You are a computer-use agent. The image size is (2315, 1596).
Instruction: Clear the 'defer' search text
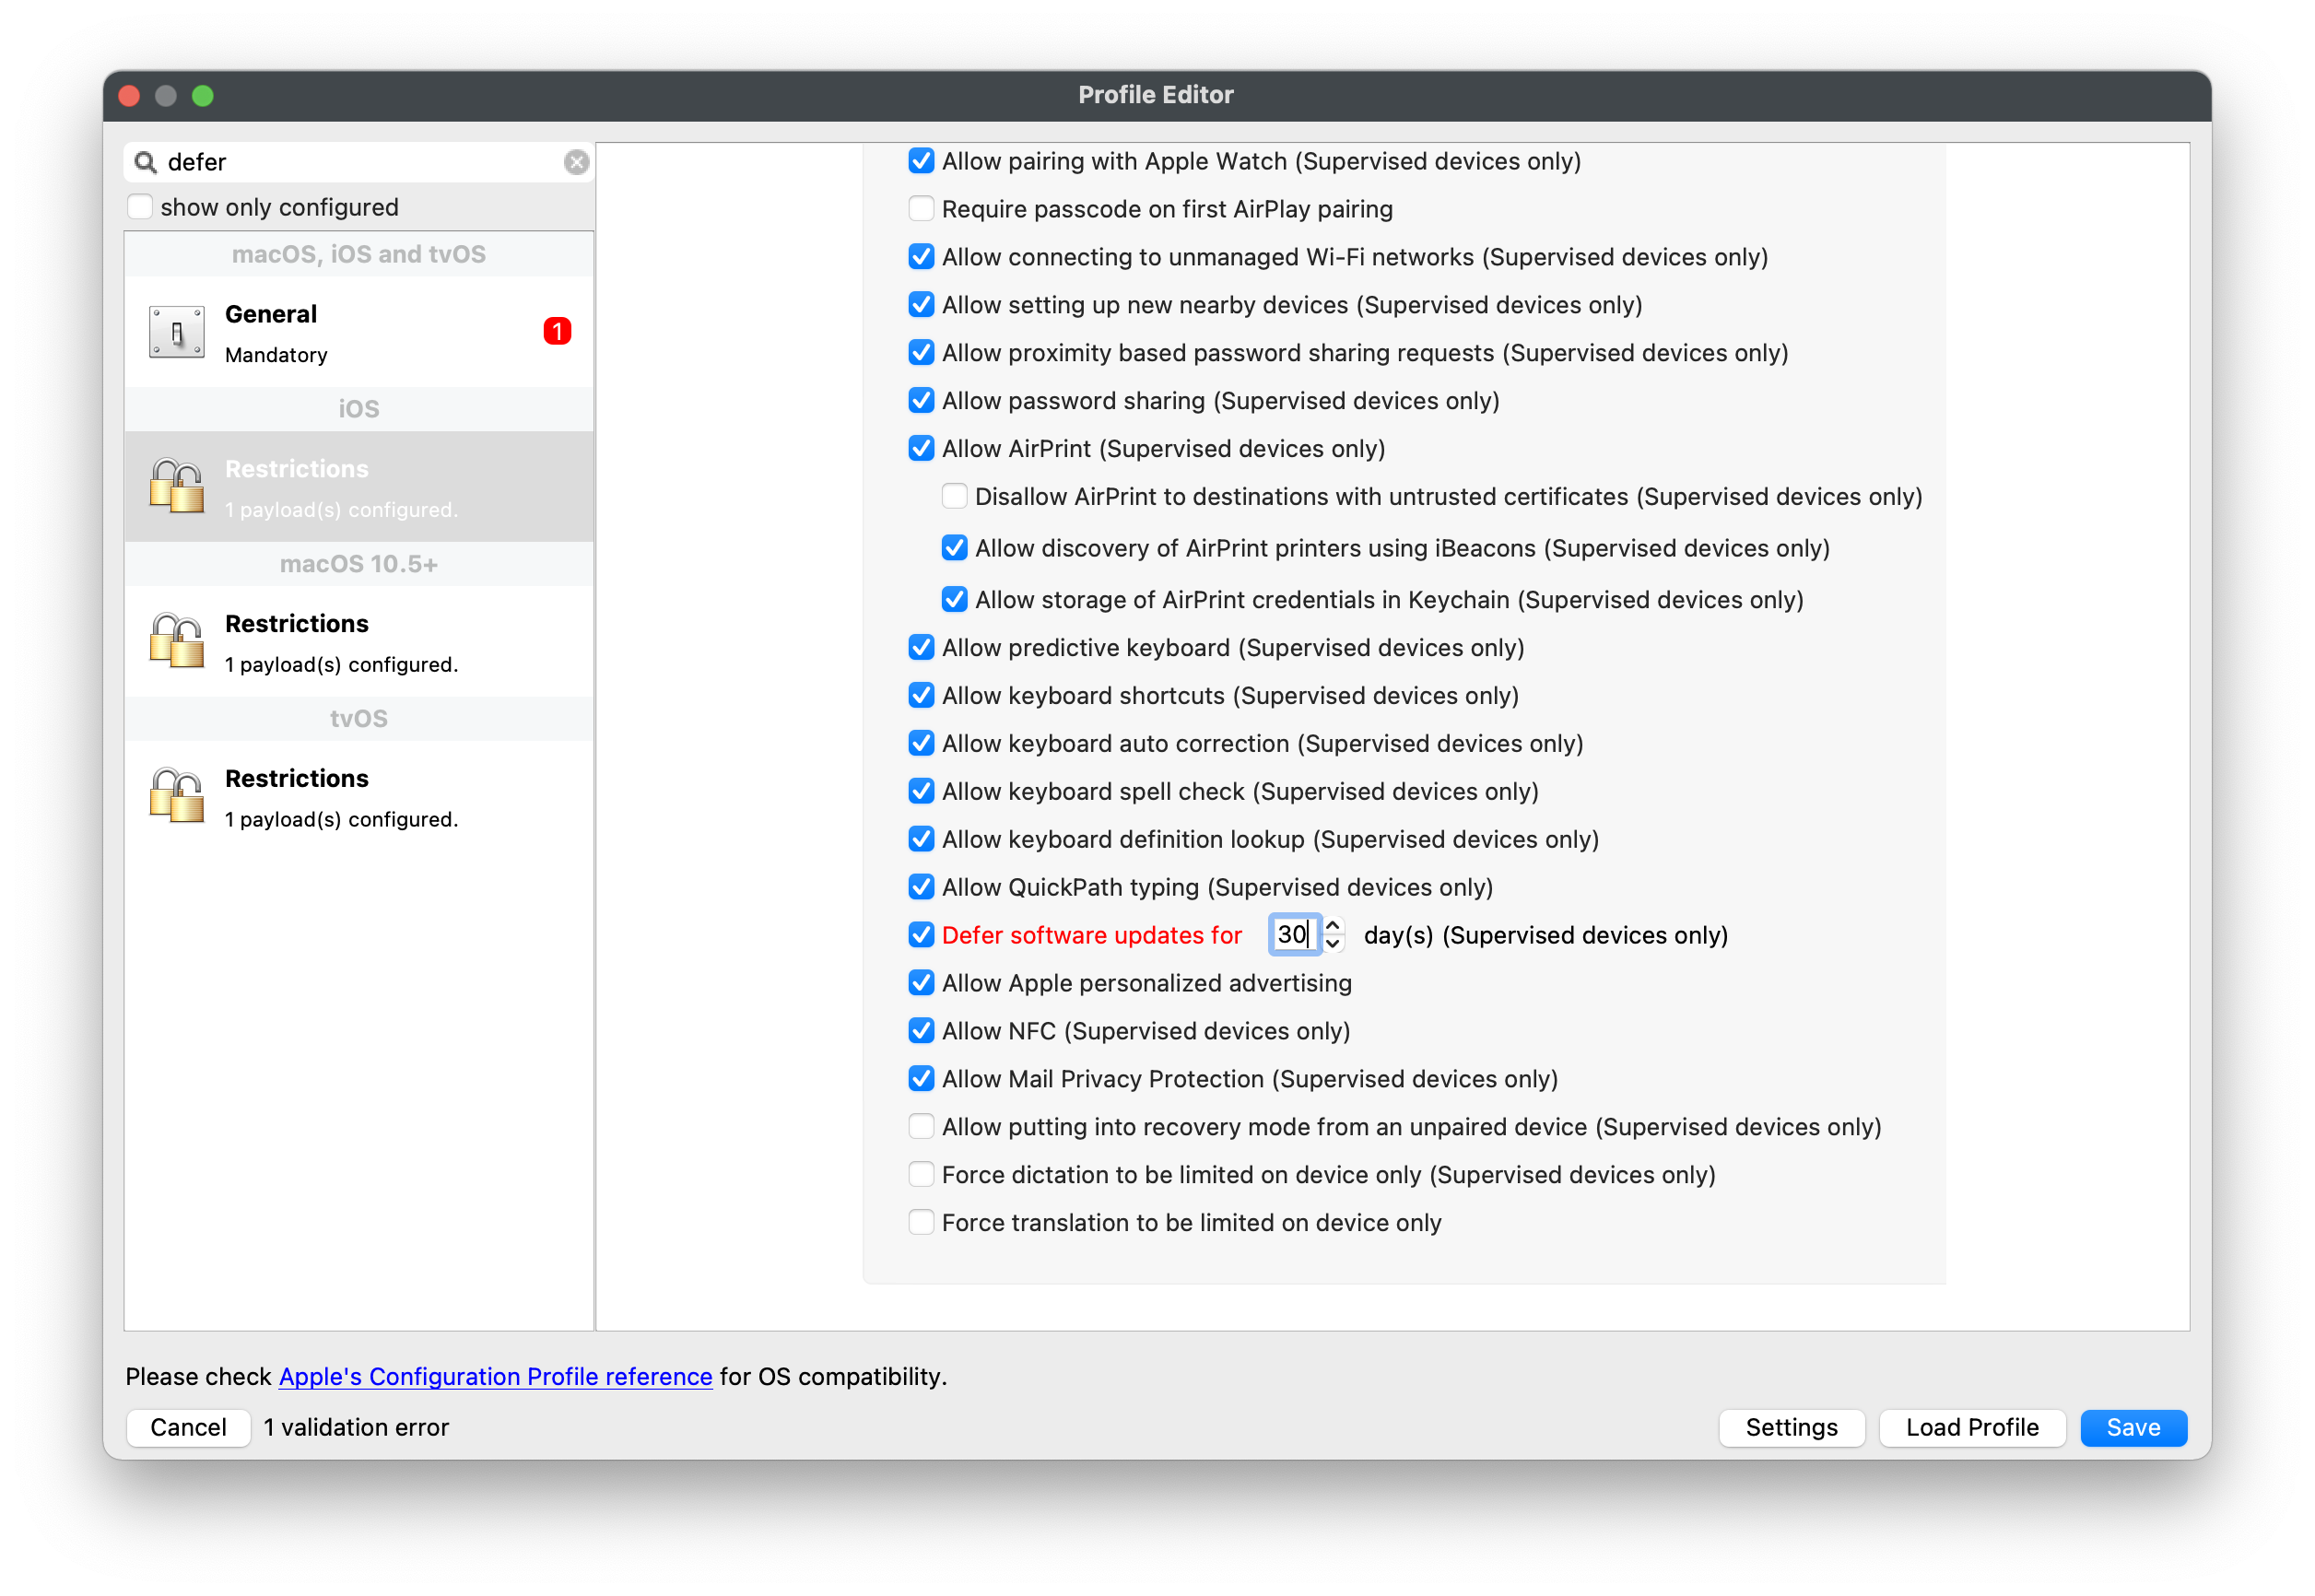point(576,162)
